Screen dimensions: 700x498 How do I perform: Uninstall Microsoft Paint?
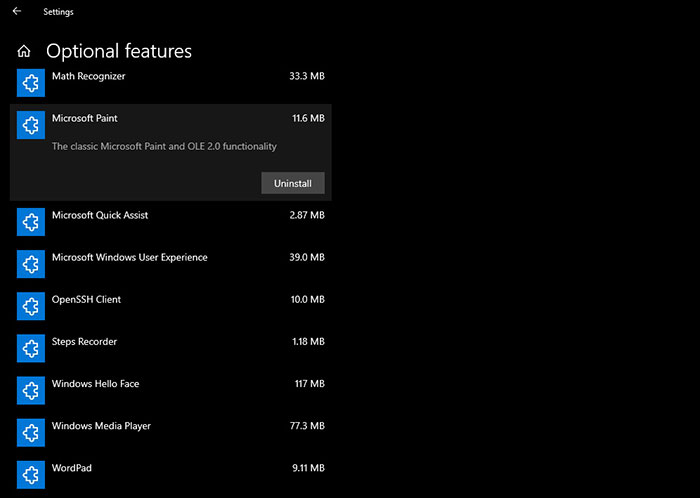(x=293, y=183)
